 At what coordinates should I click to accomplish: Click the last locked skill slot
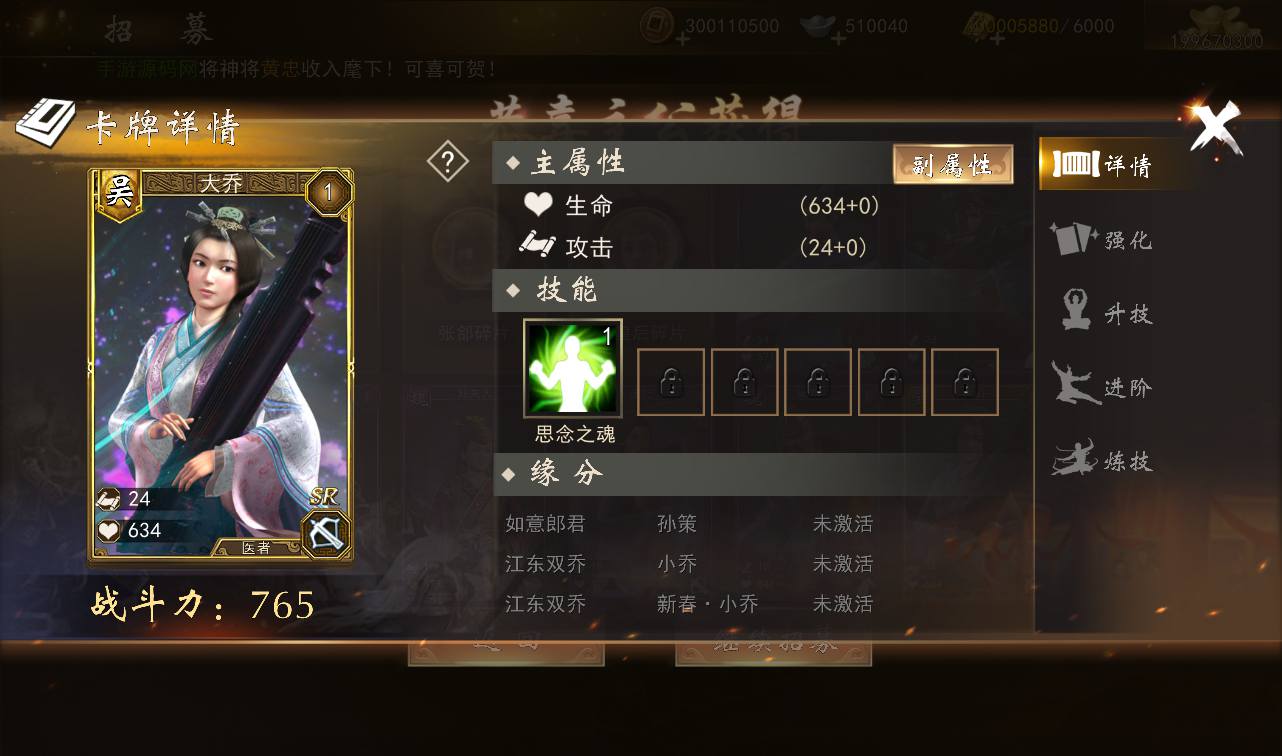tap(965, 382)
